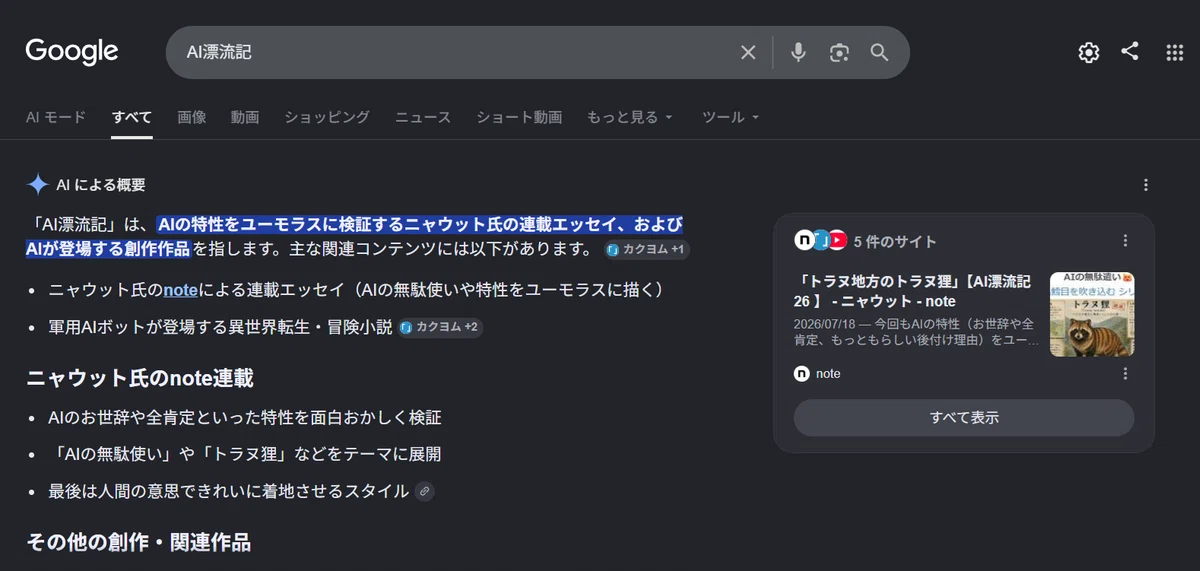Viewport: 1200px width, 571px height.
Task: Open Google Lens image search icon
Action: pos(839,53)
